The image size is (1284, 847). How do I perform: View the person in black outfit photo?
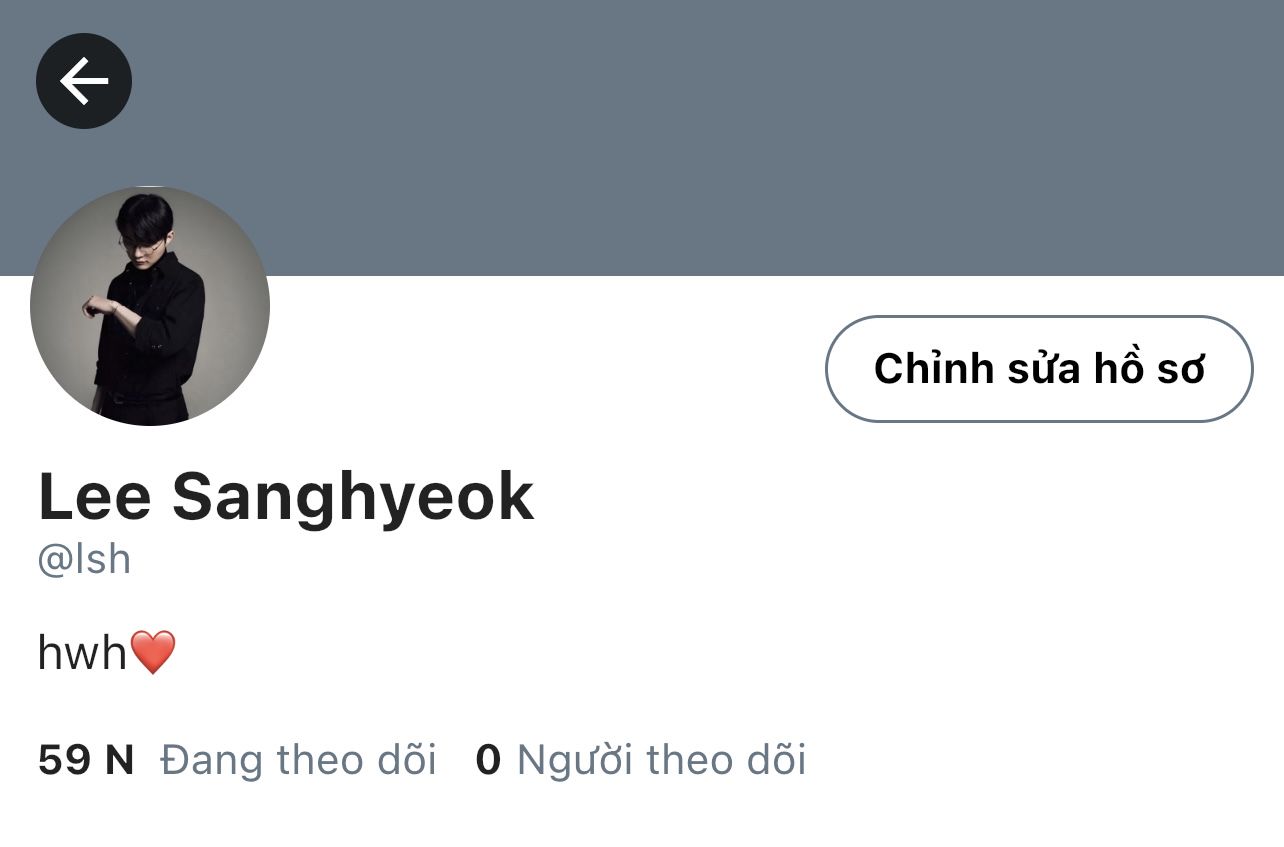pyautogui.click(x=150, y=306)
